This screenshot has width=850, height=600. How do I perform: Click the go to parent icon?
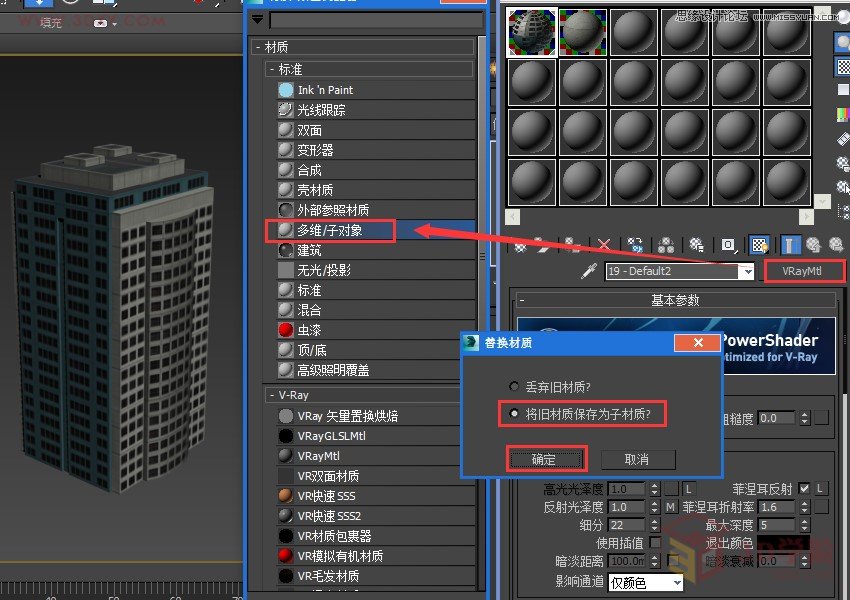pyautogui.click(x=813, y=244)
